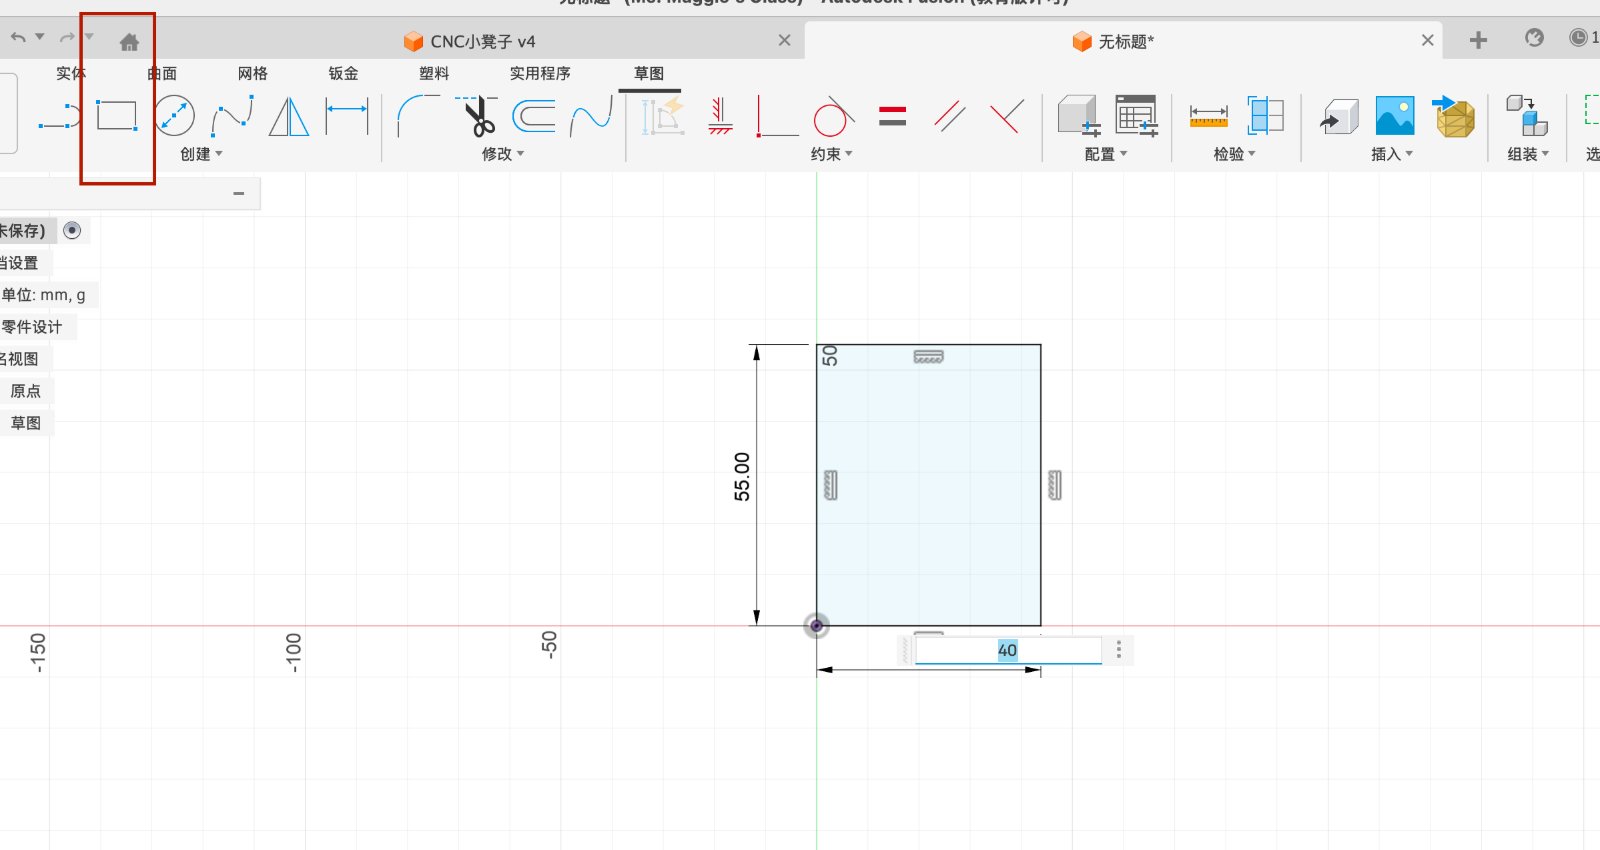Screen dimensions: 1600x850
Task: Expand the 修改 dropdown menu
Action: pyautogui.click(x=503, y=154)
